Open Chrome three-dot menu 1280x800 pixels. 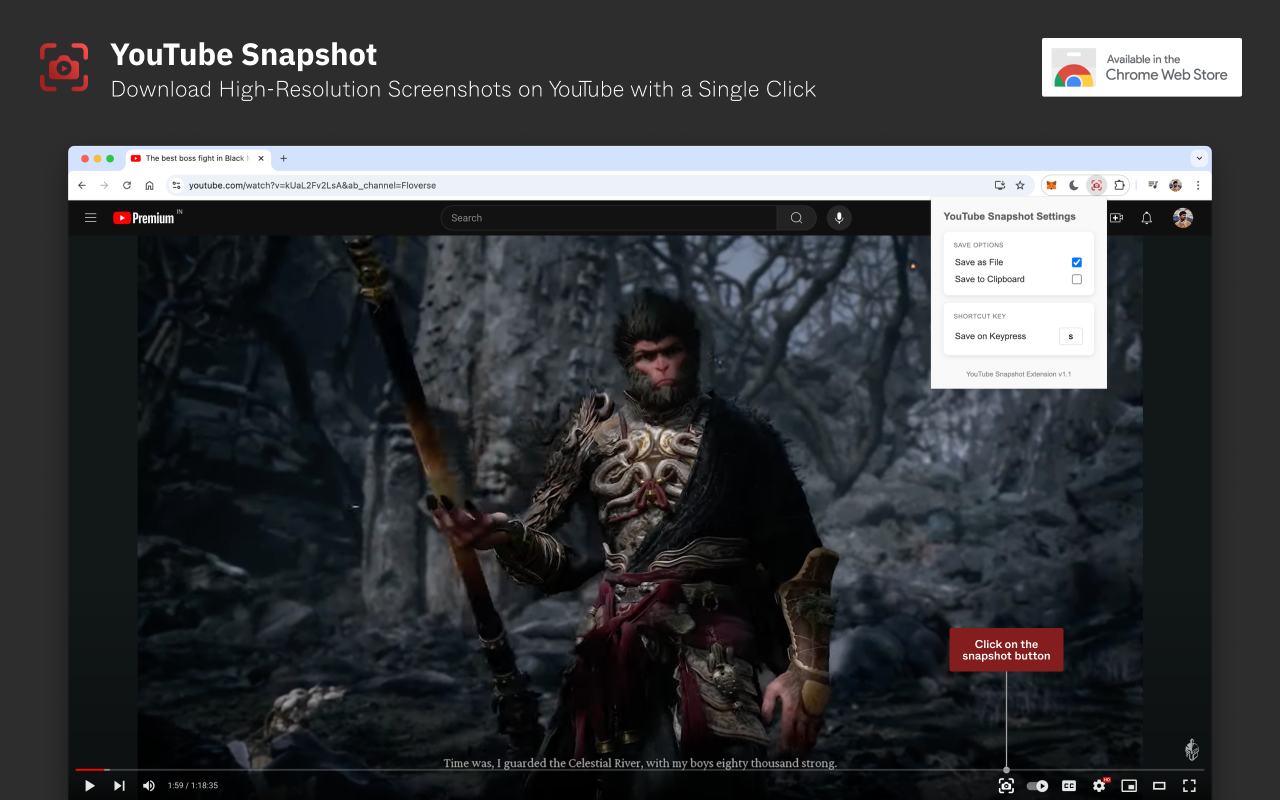click(x=1198, y=185)
